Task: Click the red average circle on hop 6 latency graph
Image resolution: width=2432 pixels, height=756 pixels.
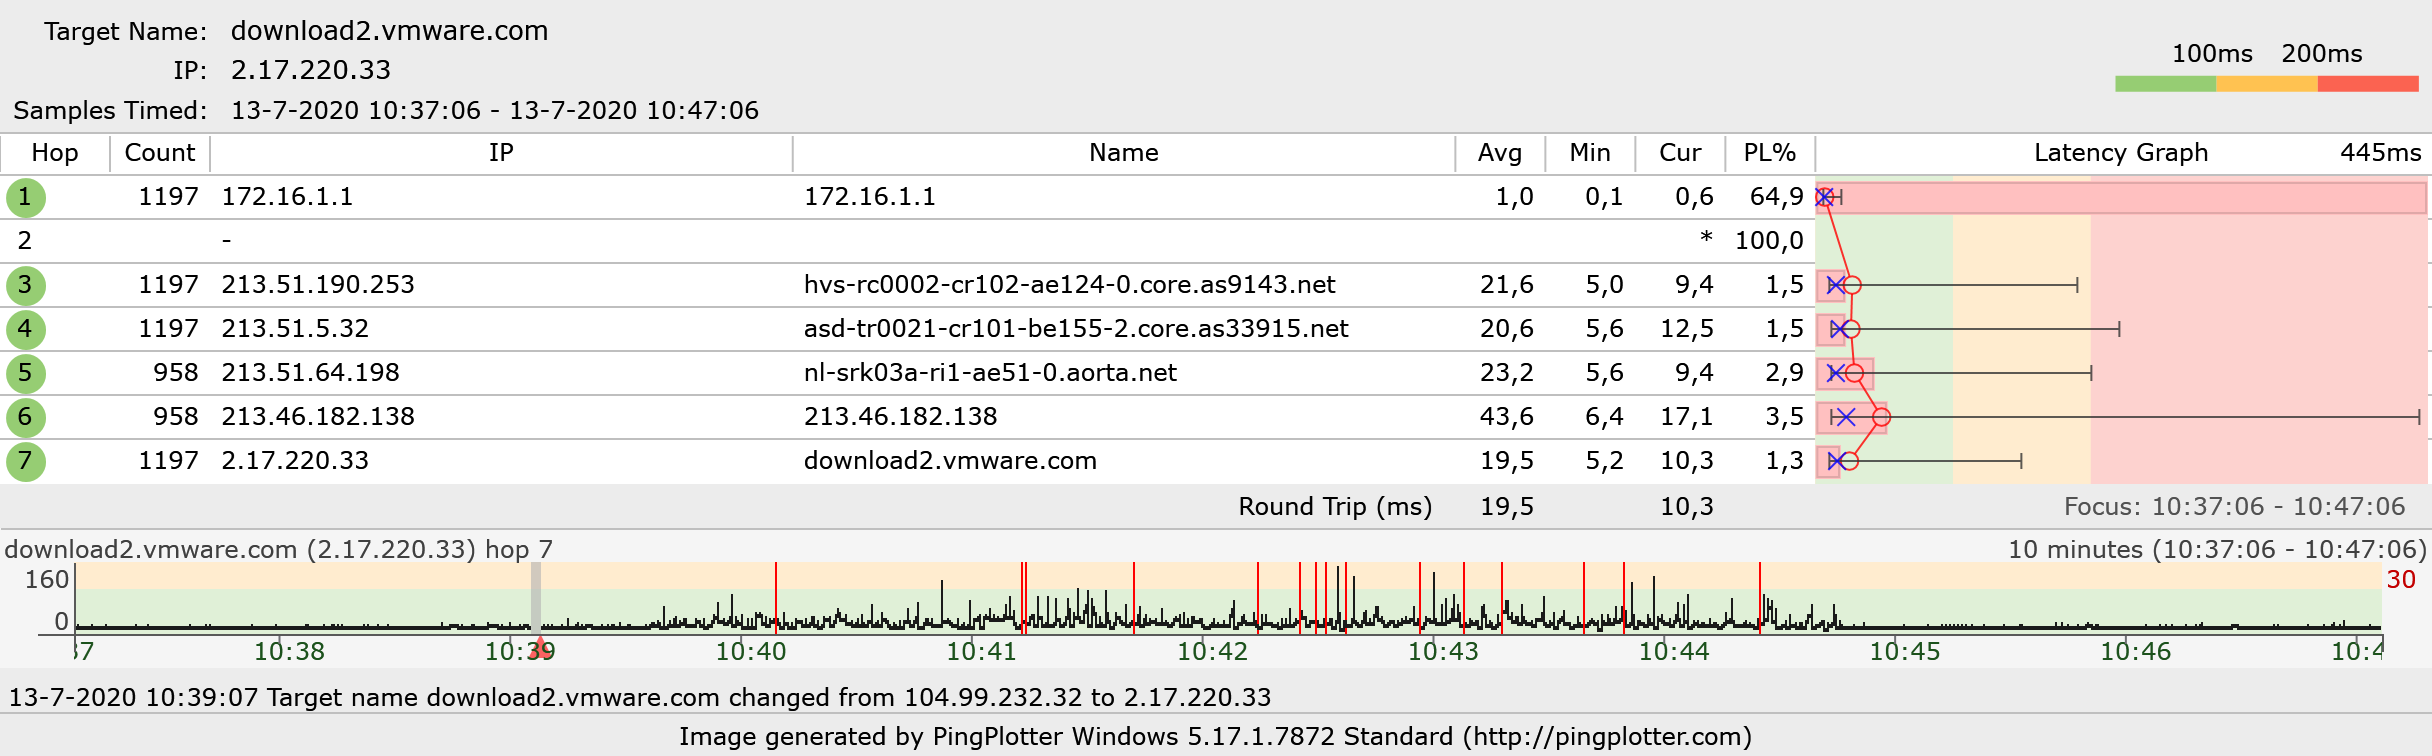Action: point(1880,417)
